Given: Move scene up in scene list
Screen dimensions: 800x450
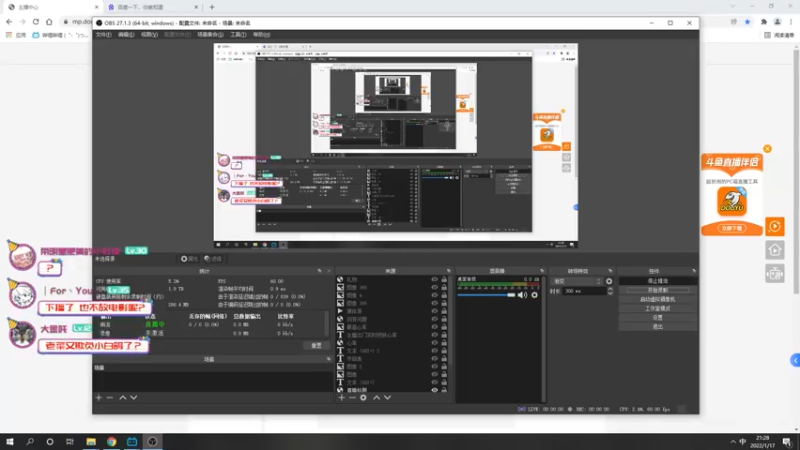Looking at the screenshot, I should pos(122,397).
